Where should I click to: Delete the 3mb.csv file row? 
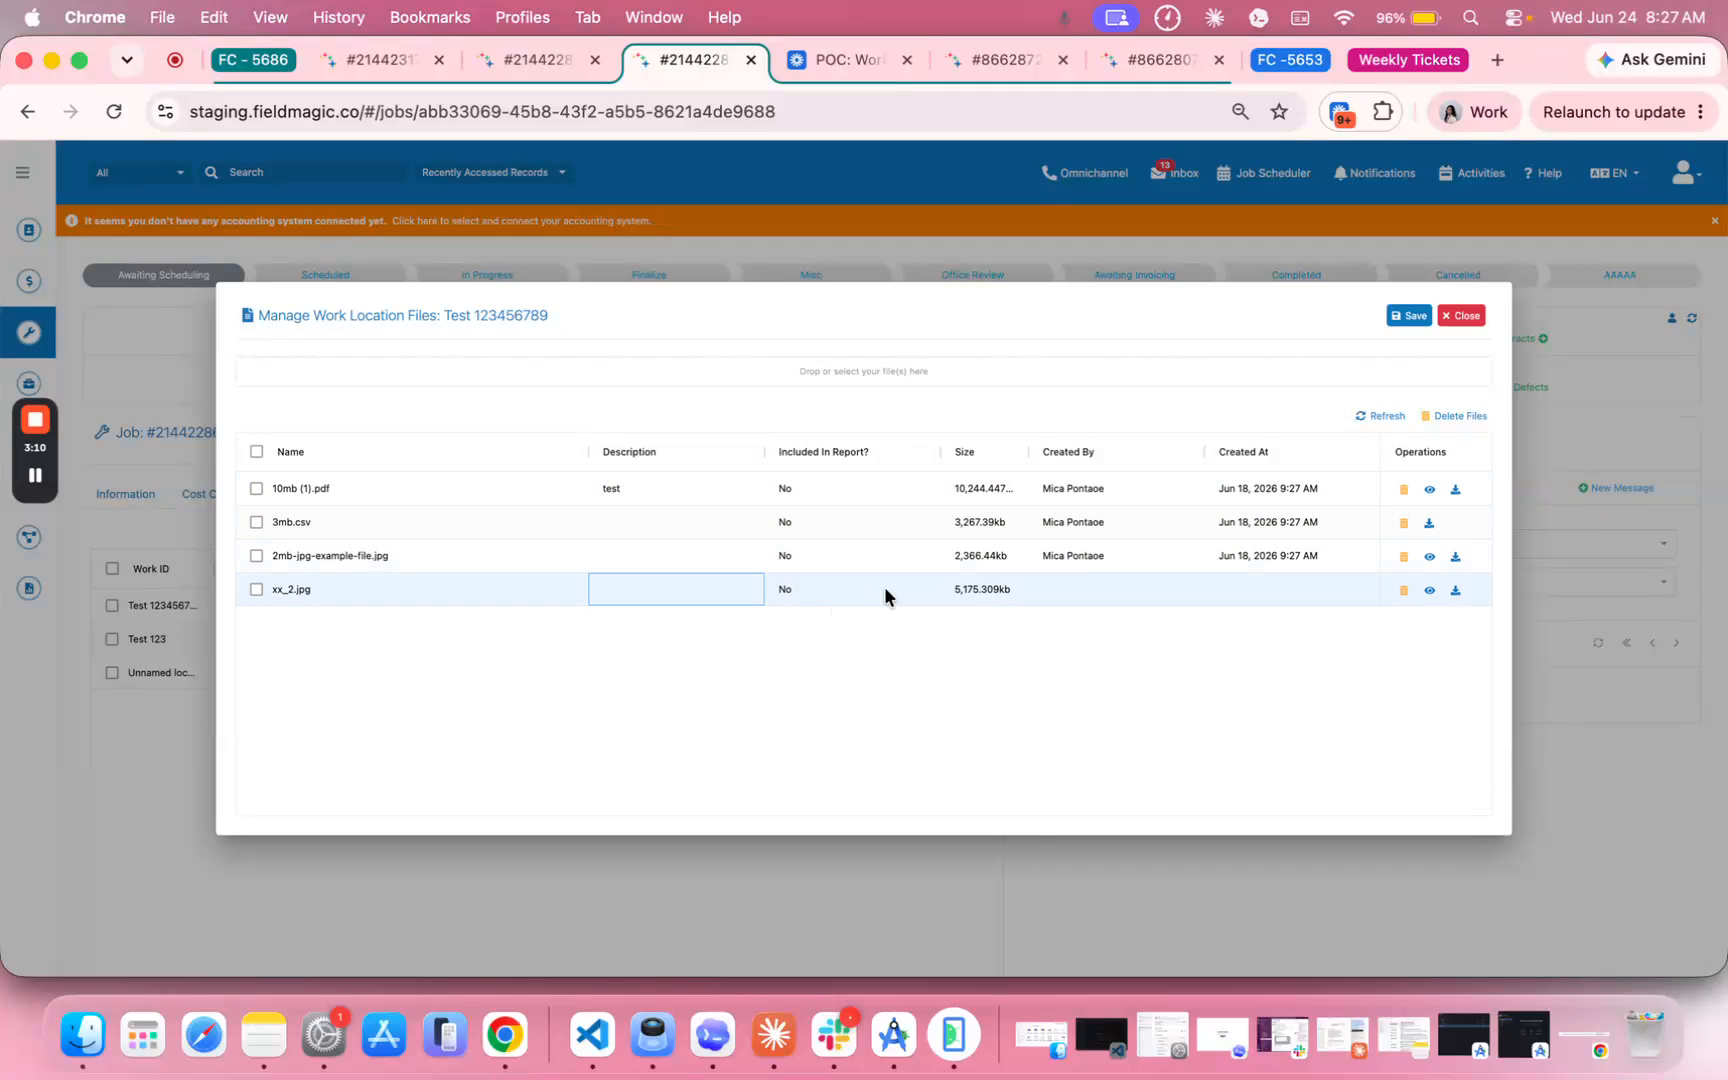(1403, 523)
